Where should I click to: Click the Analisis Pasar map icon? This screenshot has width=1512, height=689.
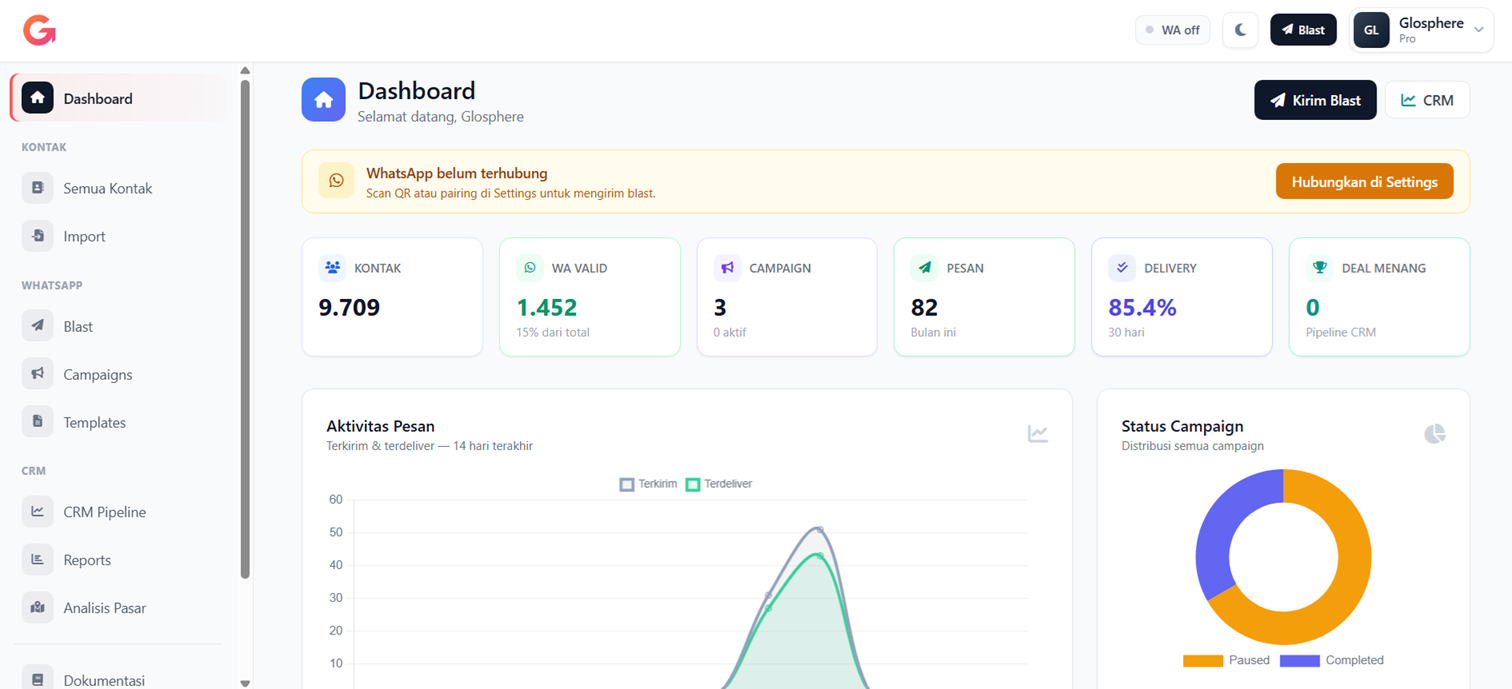click(37, 608)
